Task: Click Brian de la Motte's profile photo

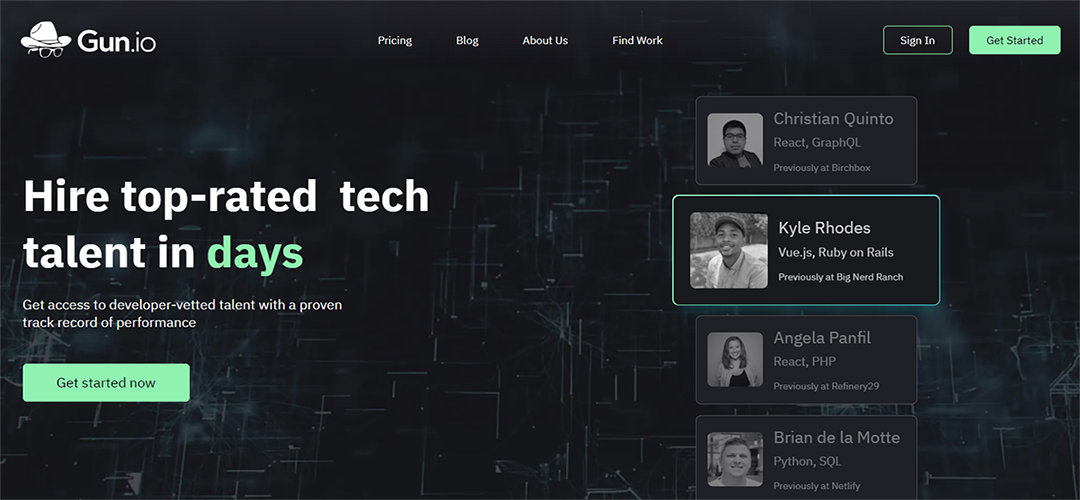Action: point(735,459)
